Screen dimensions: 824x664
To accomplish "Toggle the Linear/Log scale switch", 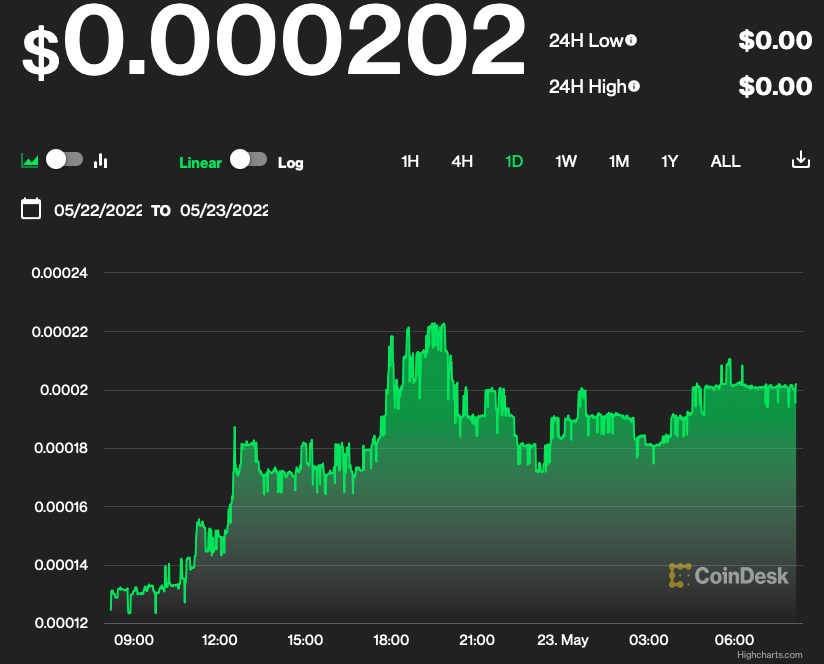I will 248,159.
